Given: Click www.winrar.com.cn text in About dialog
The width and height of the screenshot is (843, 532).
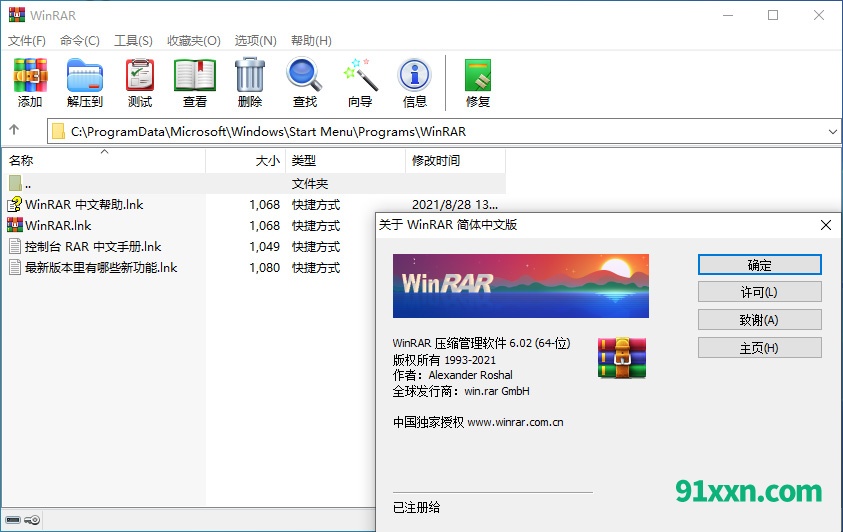Looking at the screenshot, I should coord(515,422).
